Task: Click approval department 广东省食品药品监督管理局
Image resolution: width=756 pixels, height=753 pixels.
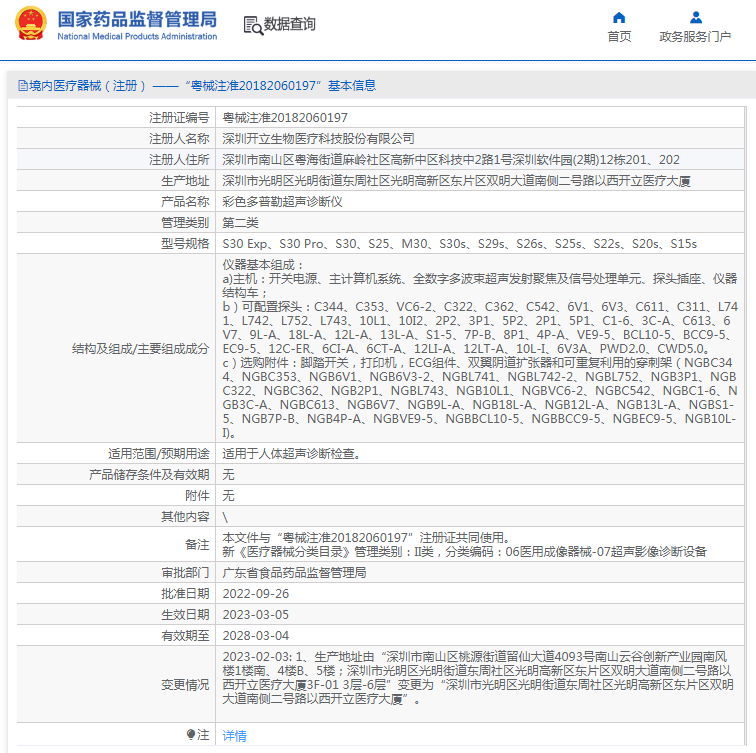Action: 294,573
